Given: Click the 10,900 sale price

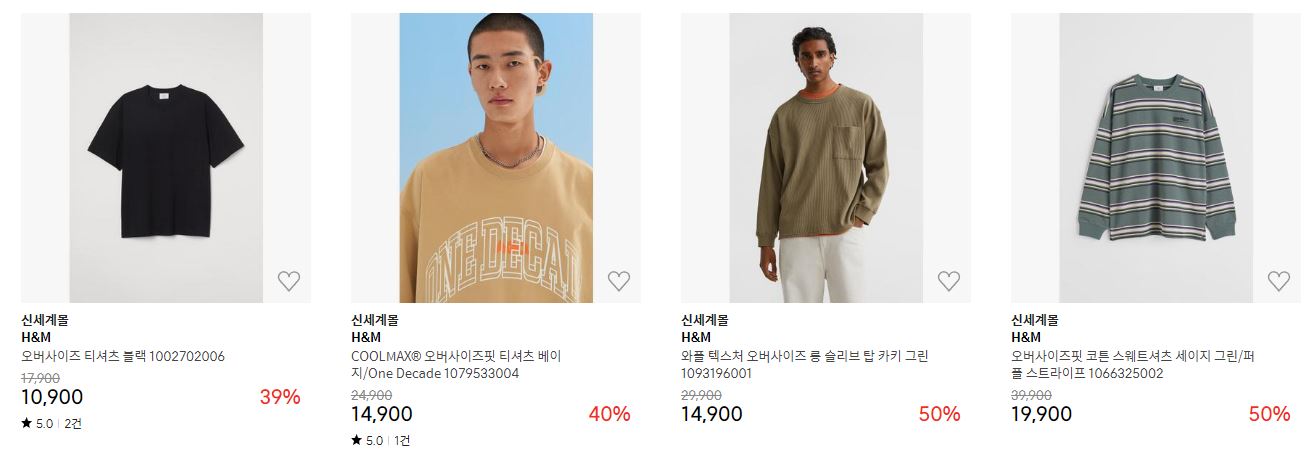Looking at the screenshot, I should pos(52,397).
